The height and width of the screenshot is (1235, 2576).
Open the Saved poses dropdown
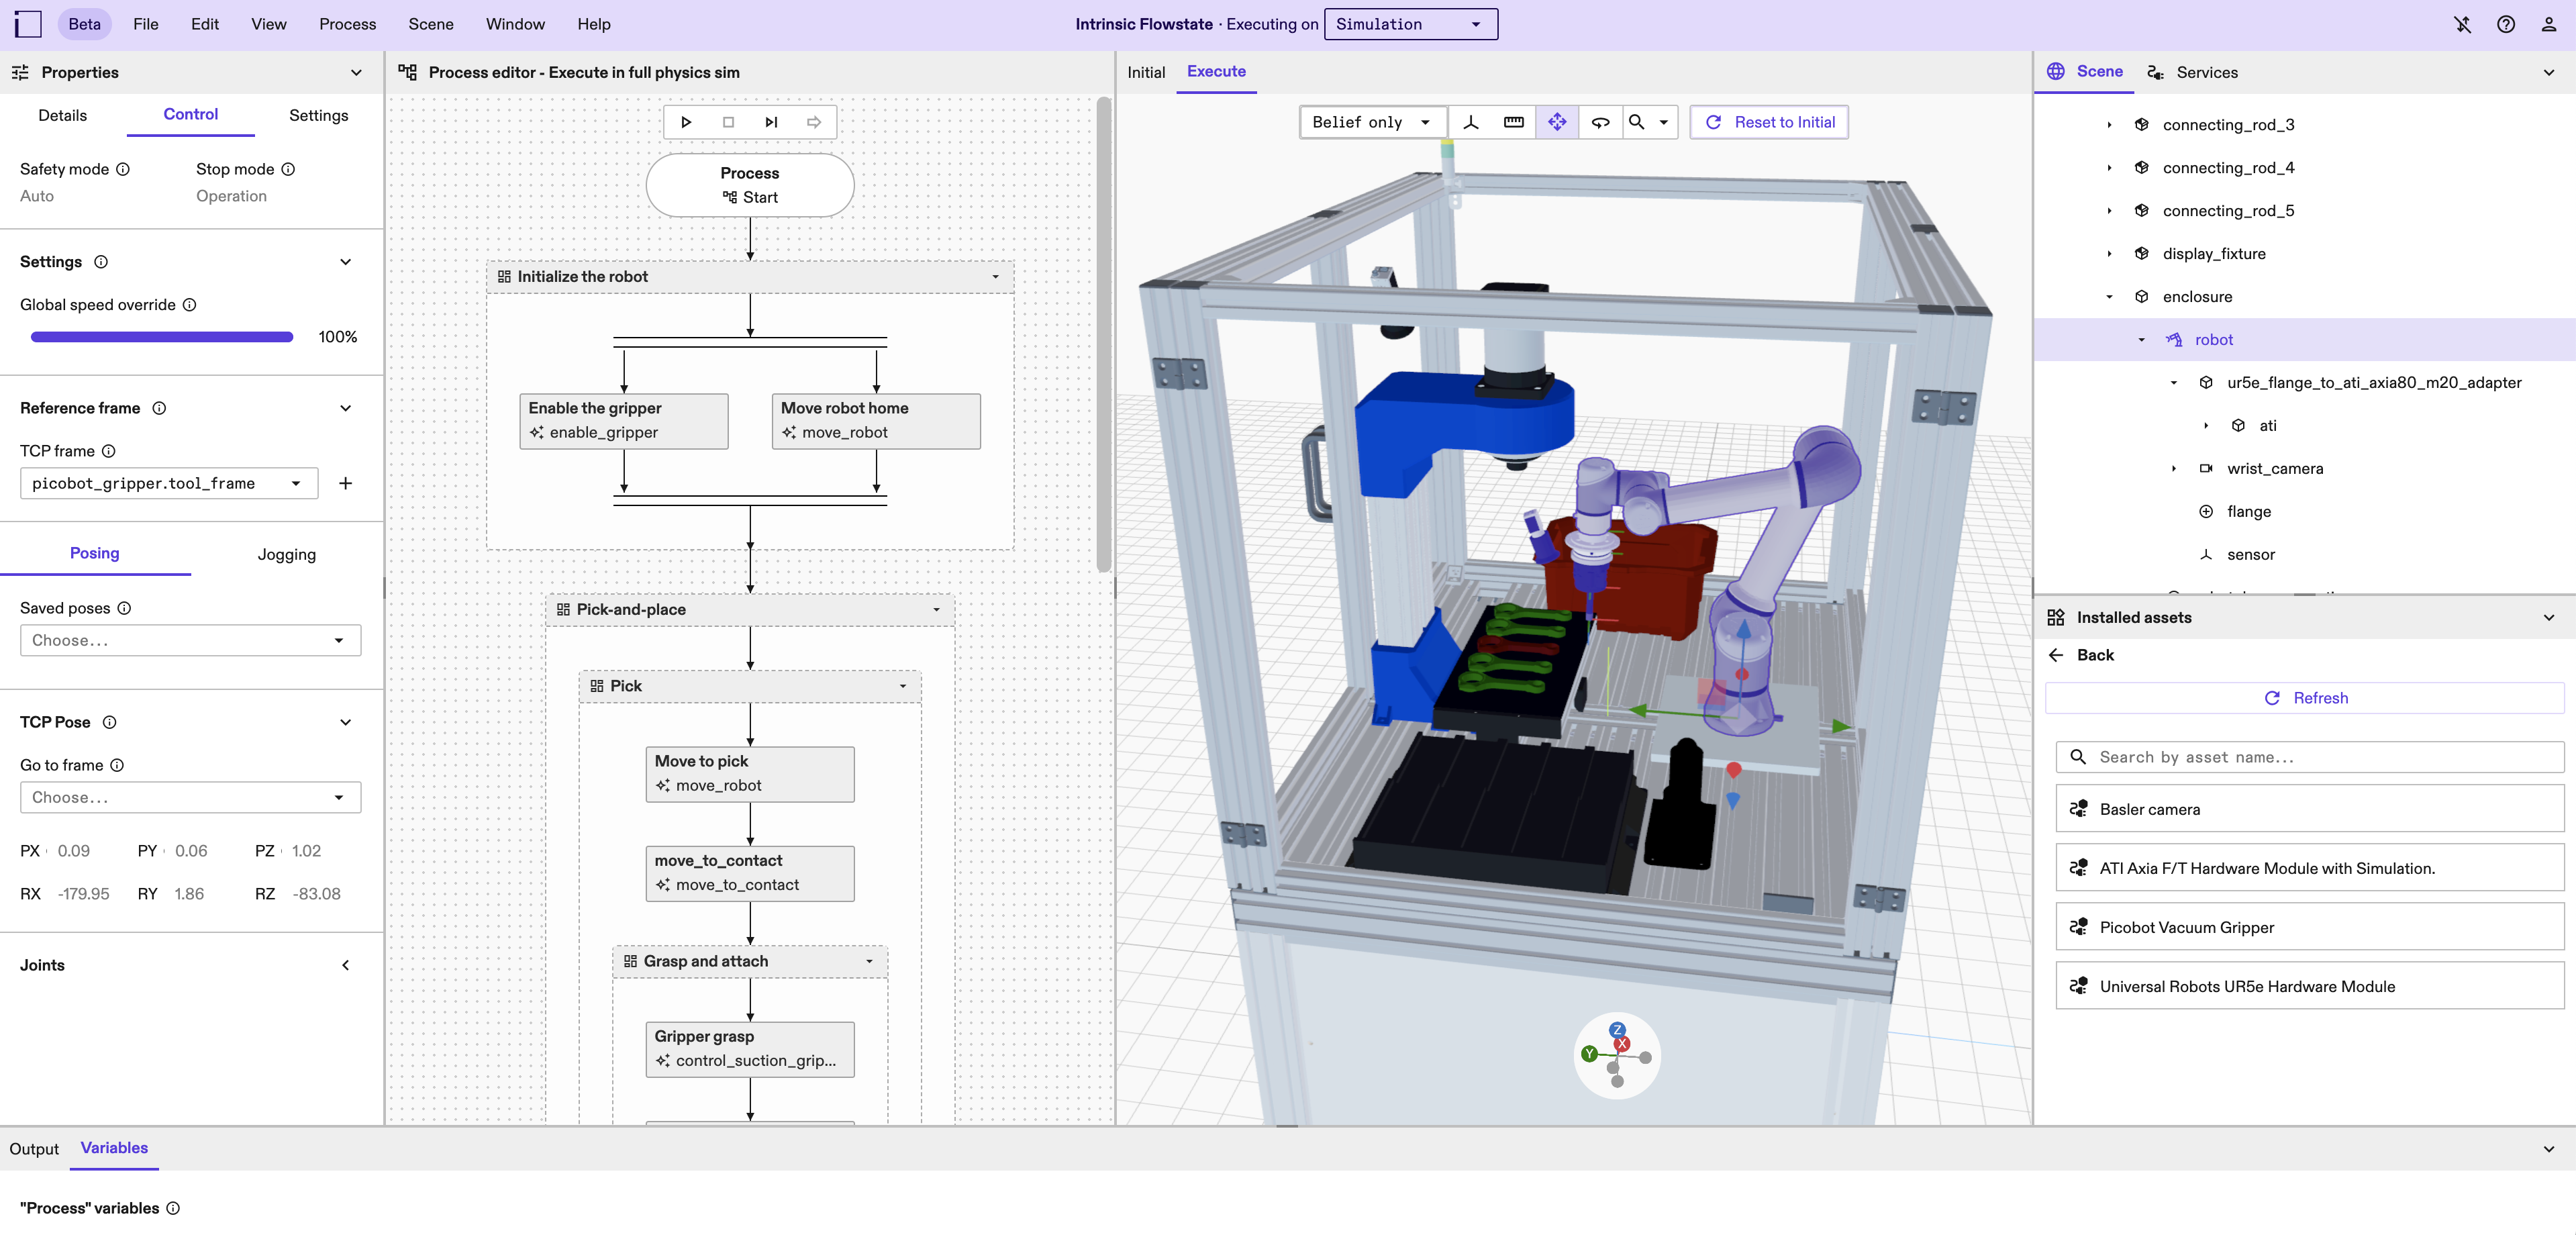tap(190, 640)
